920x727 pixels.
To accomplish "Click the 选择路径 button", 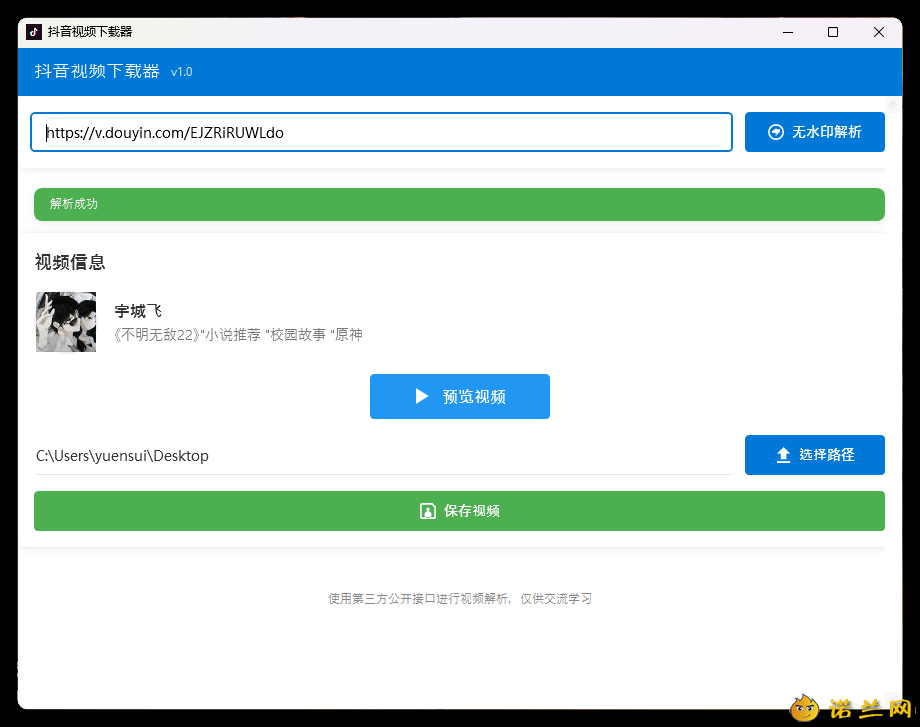I will (x=814, y=455).
